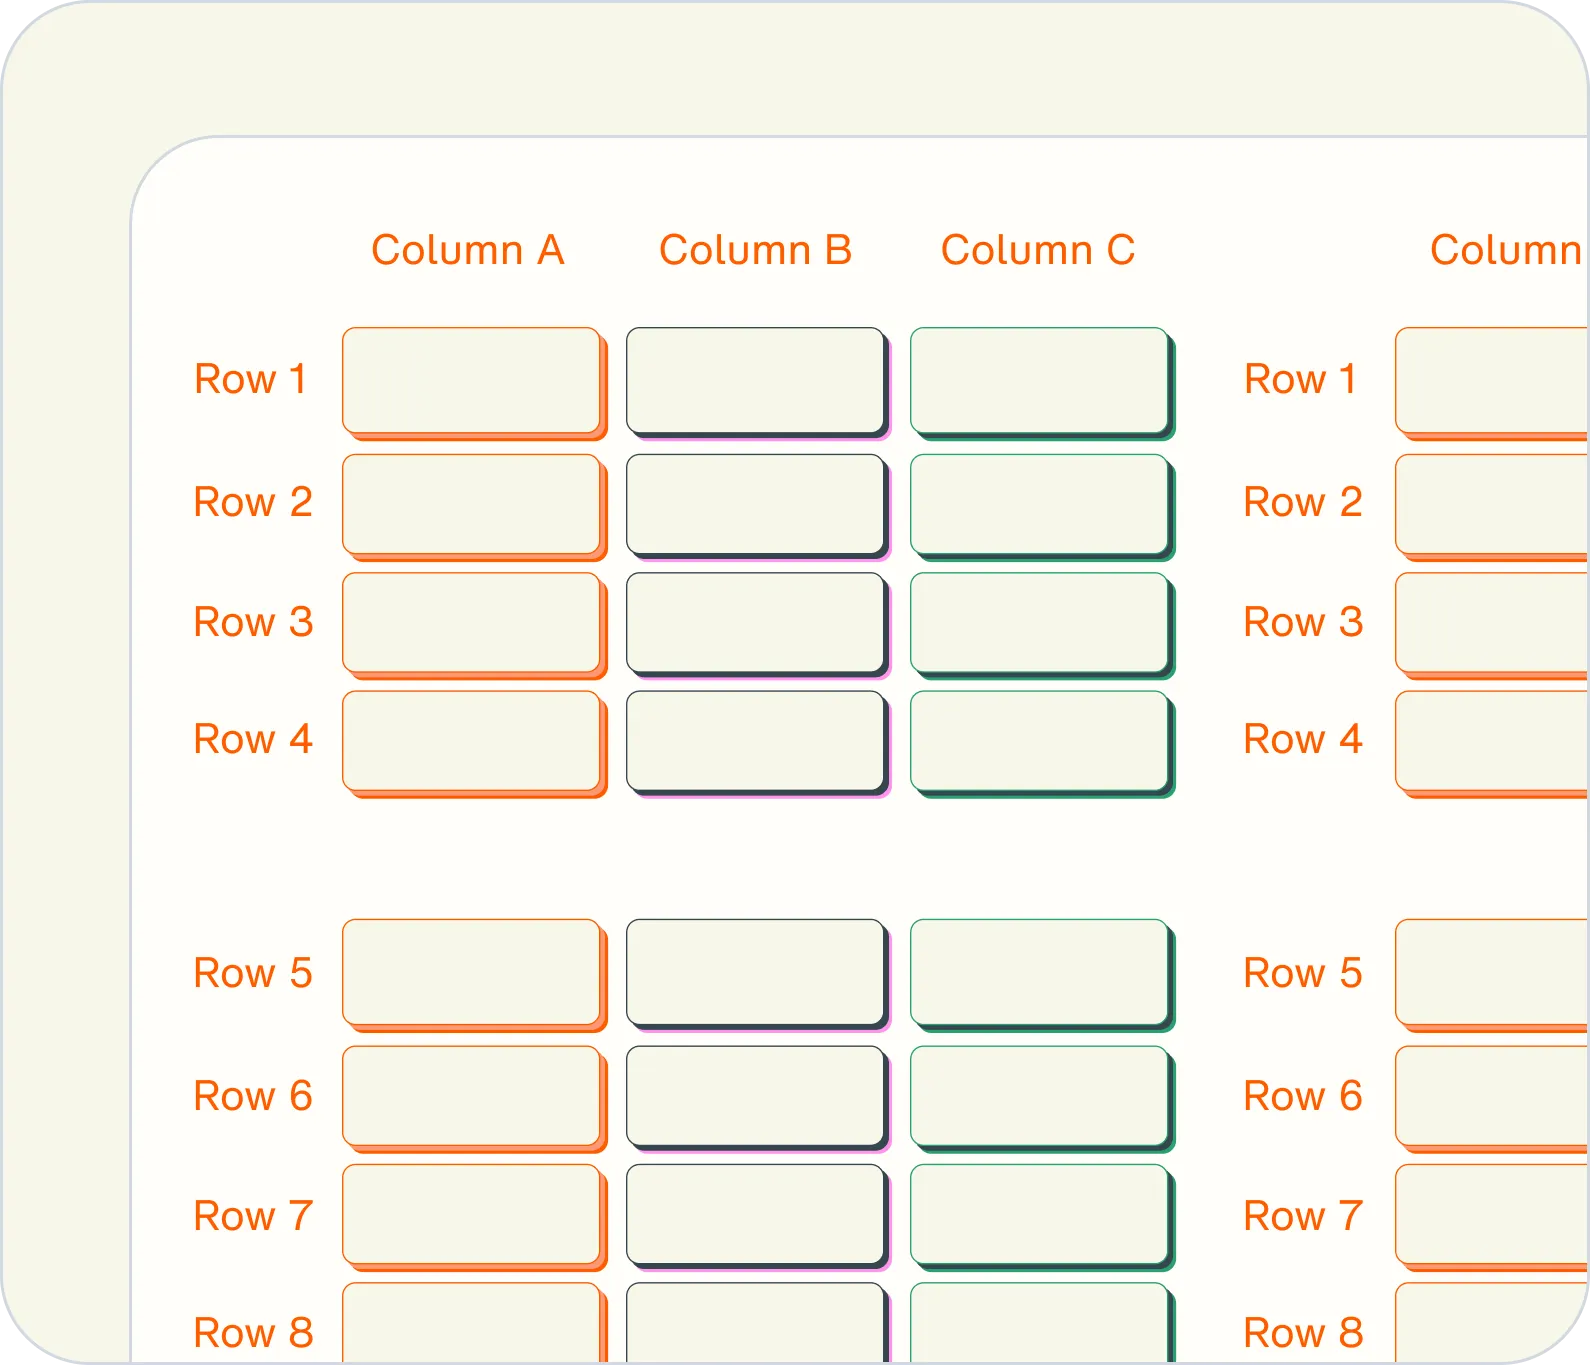Click the Column A cell in Row 1
1590x1365 pixels.
tap(471, 380)
